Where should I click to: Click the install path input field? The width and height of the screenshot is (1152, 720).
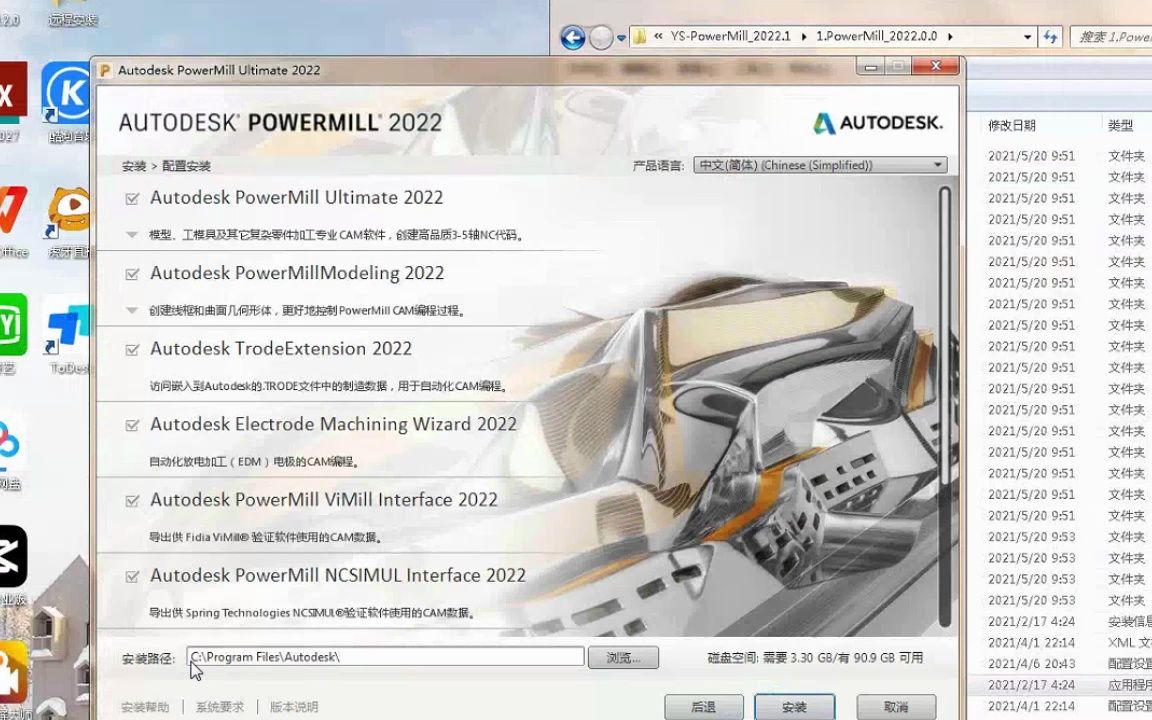386,657
